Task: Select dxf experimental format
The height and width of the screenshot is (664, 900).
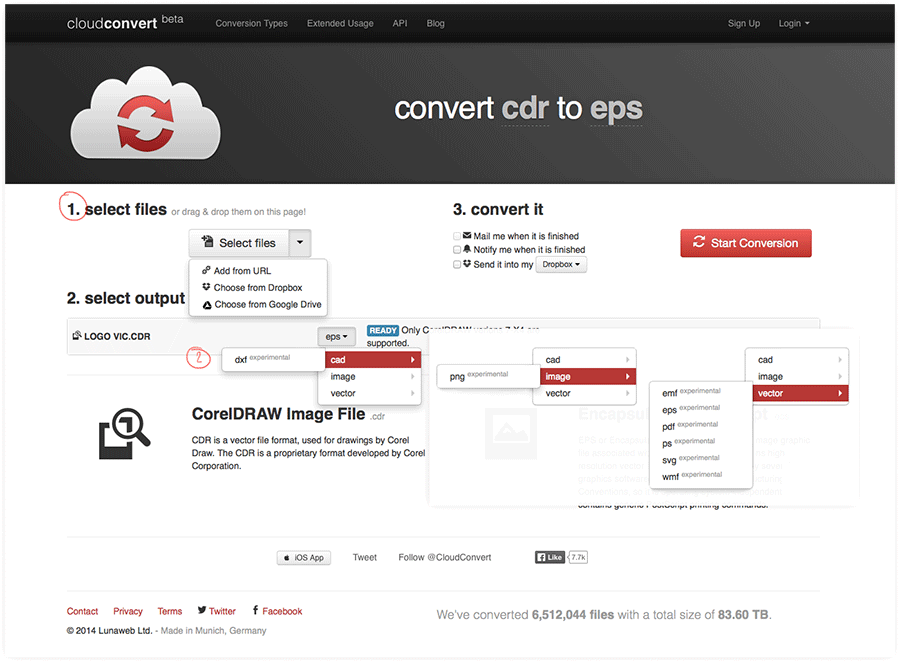Action: point(273,359)
